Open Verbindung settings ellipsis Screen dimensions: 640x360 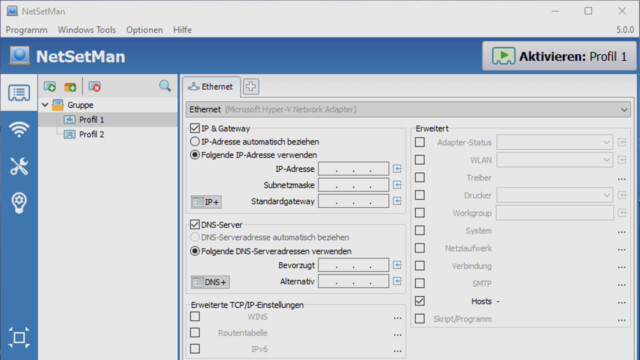point(621,267)
